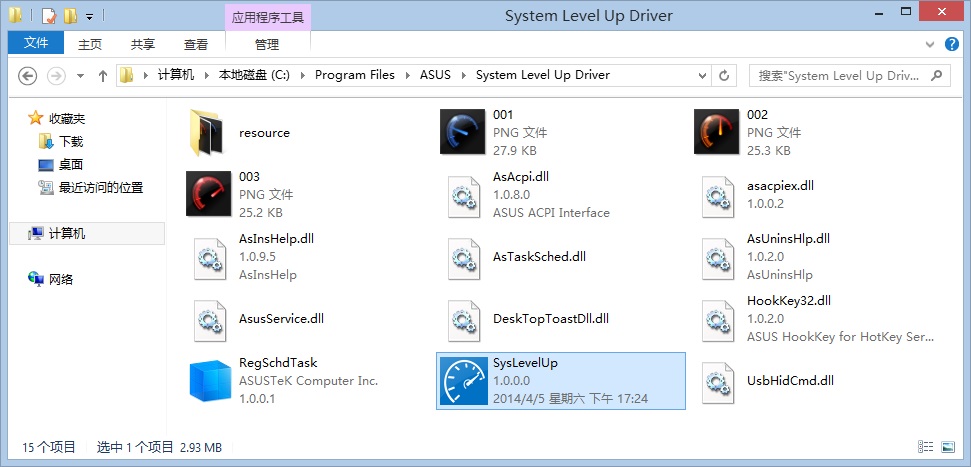
Task: Click the HookKey32.dll file name
Action: point(789,301)
